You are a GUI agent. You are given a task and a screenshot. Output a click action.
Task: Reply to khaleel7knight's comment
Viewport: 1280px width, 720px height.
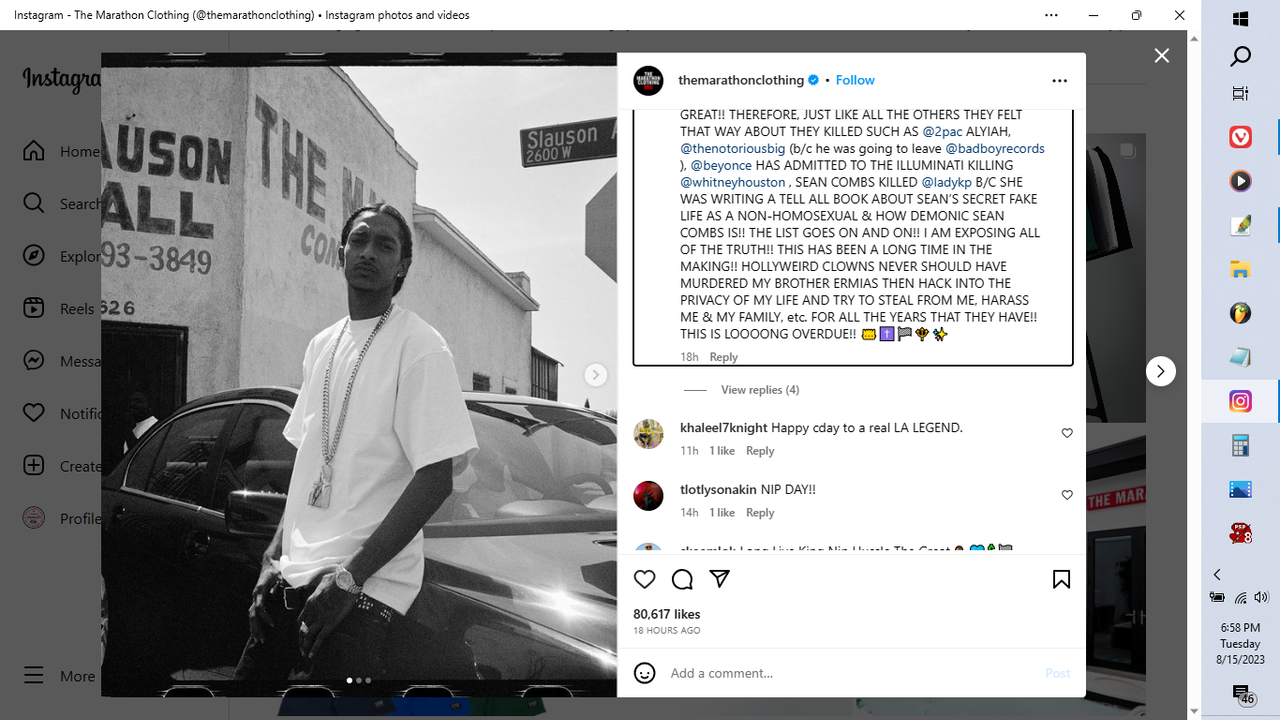pos(760,451)
